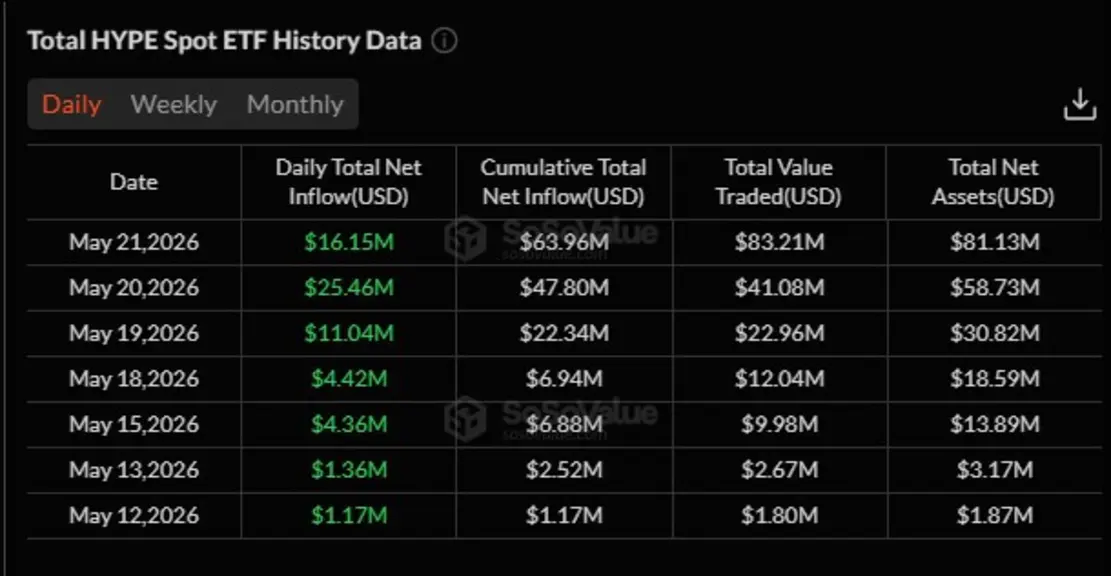
Task: Click the $4.42M daily inflow value
Action: [x=349, y=378]
